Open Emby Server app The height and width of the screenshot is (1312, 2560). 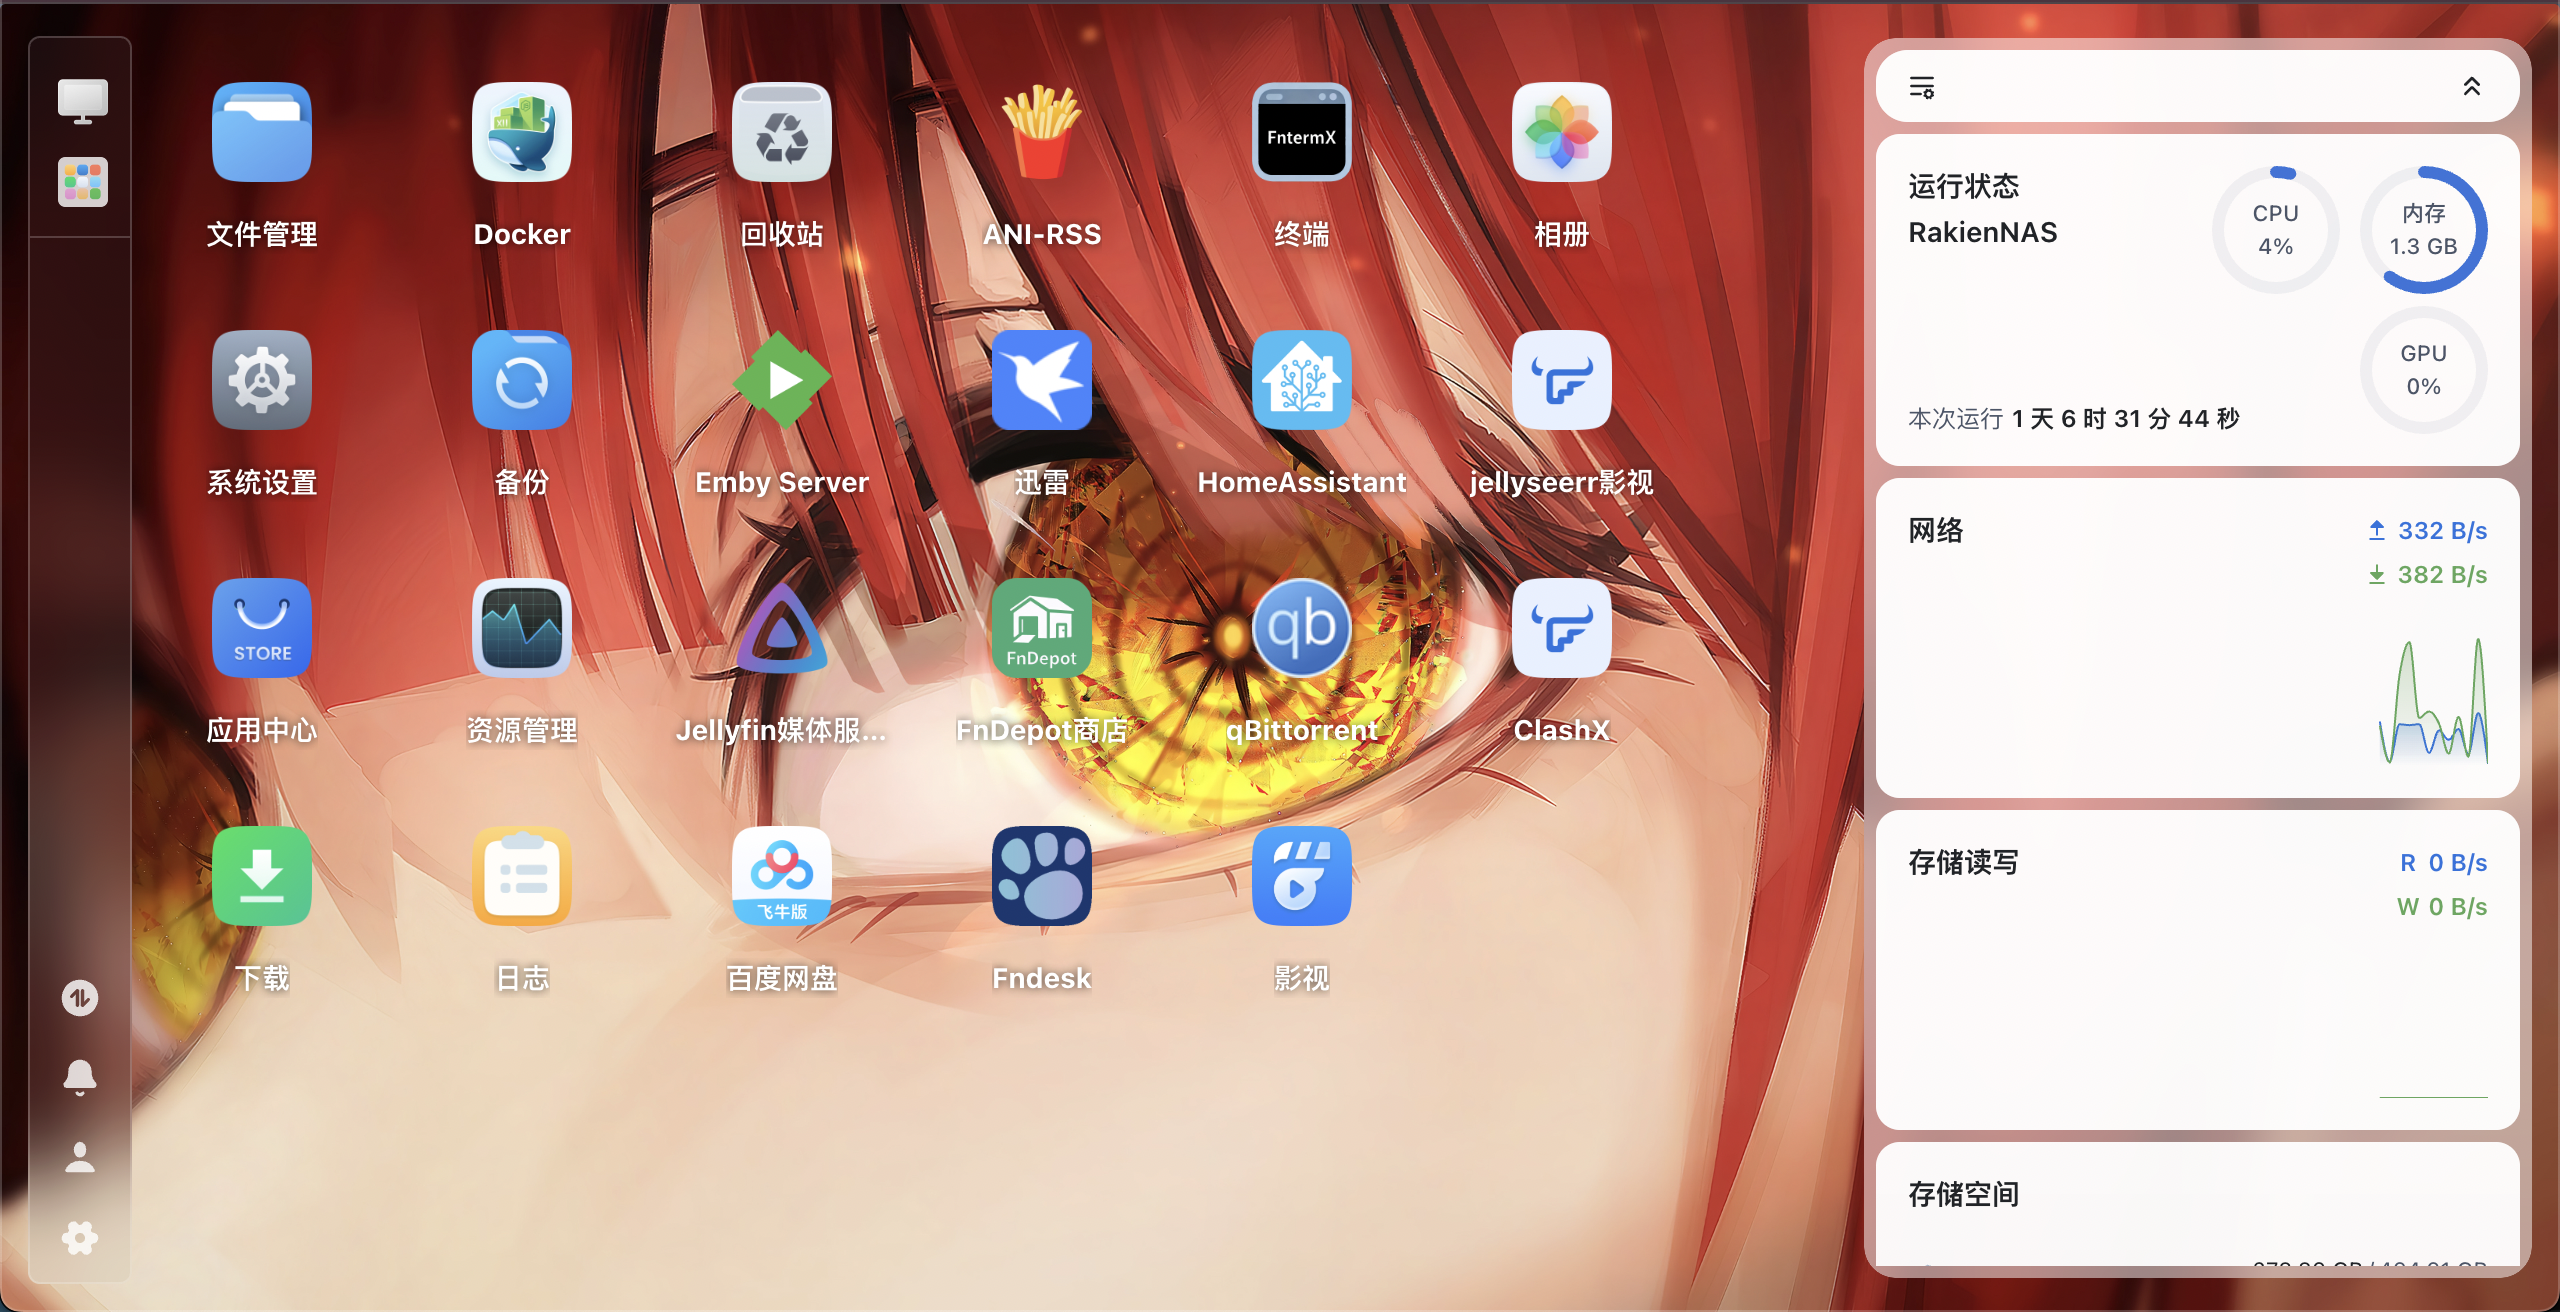click(781, 381)
